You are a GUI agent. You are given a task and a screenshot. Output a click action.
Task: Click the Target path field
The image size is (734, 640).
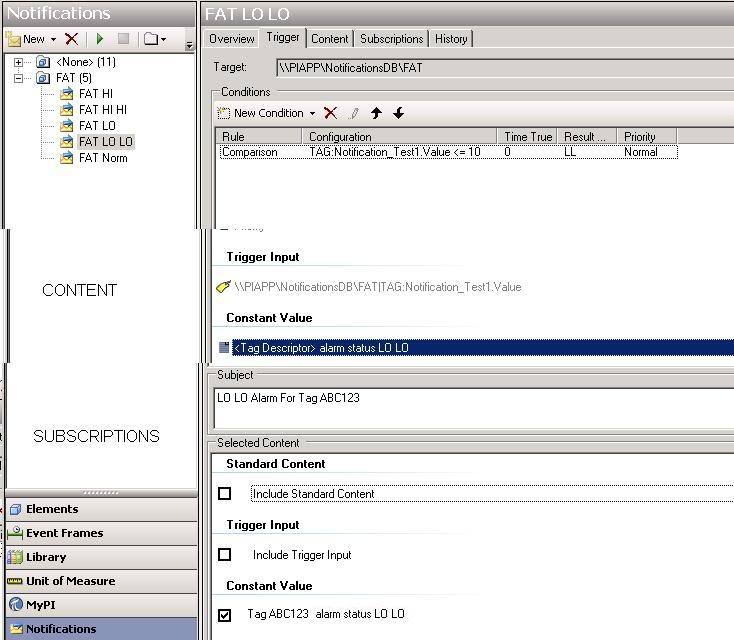click(x=505, y=68)
